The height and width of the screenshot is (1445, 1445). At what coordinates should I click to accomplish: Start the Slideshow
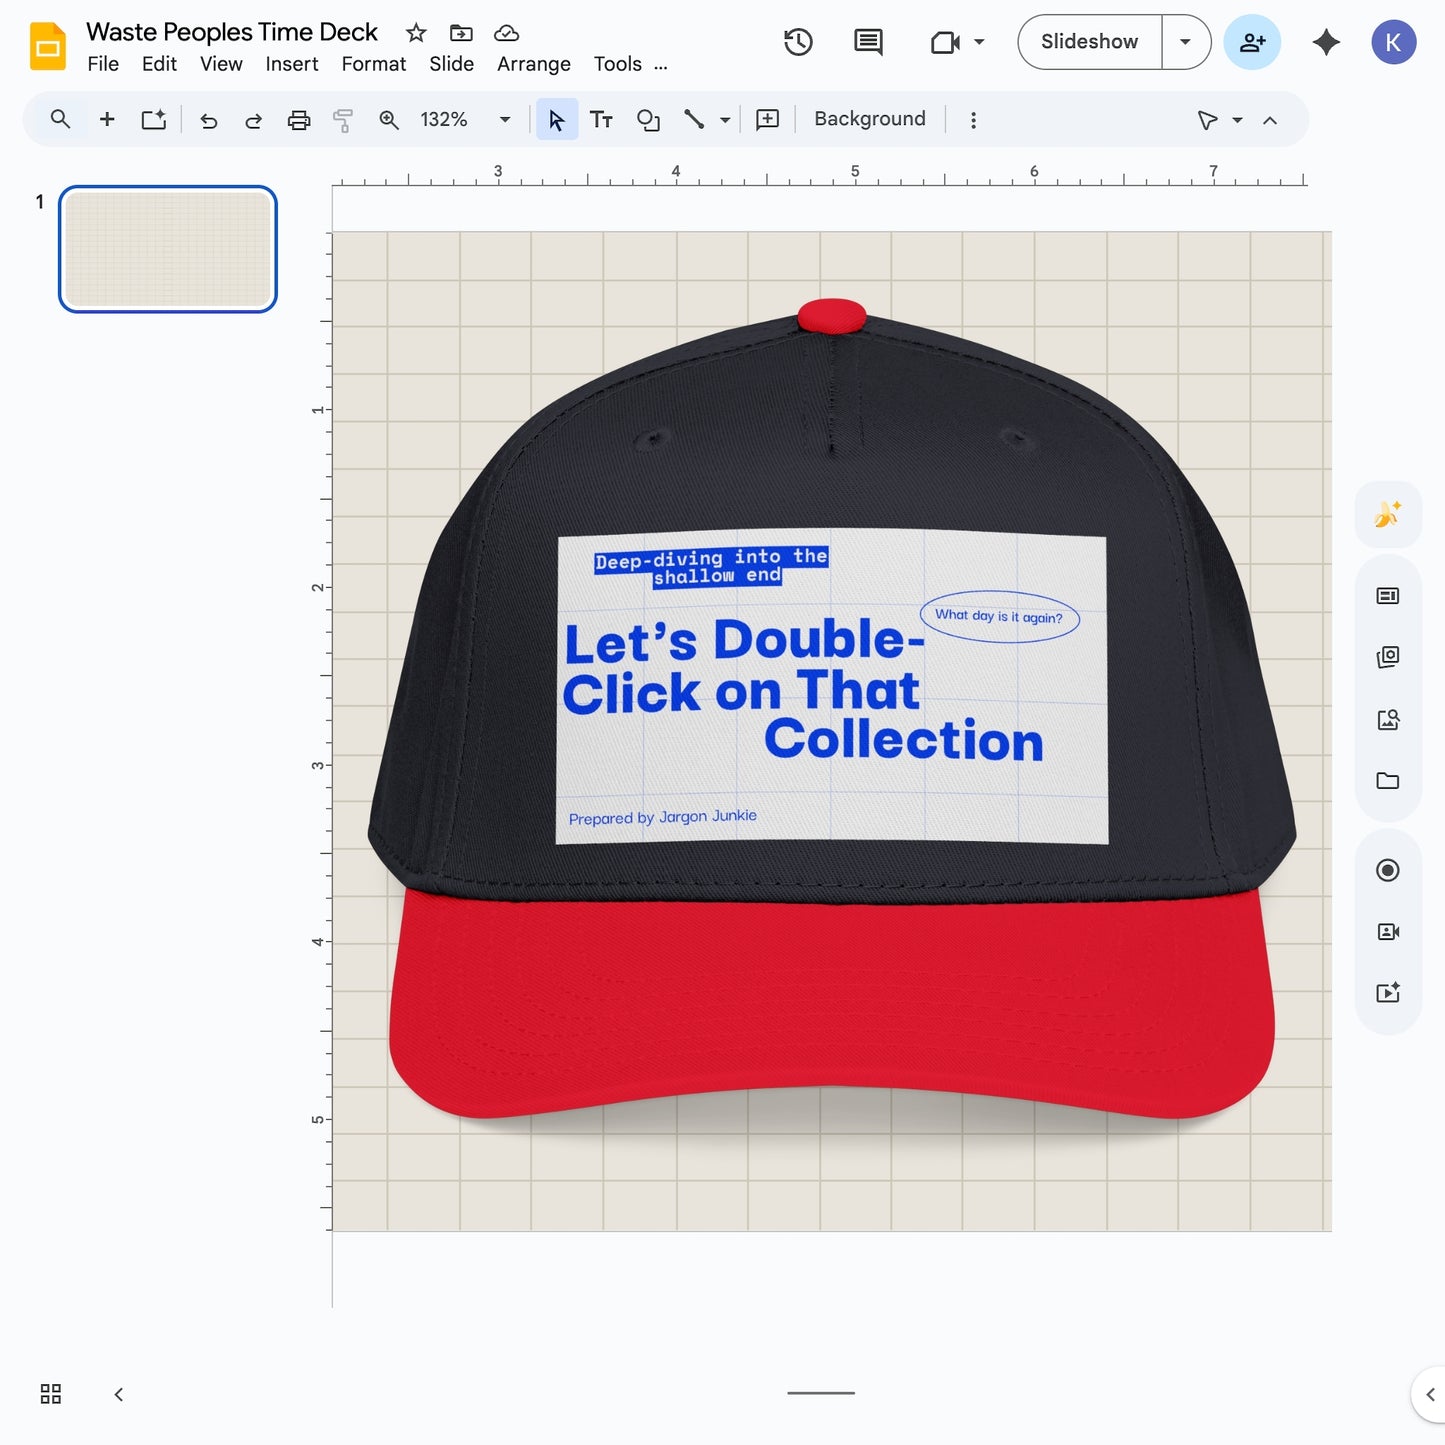click(x=1089, y=42)
